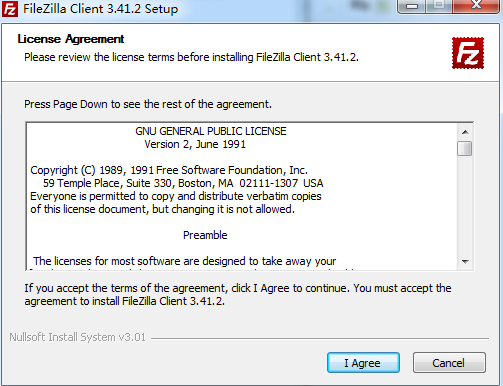Accept the license with I Agree
The height and width of the screenshot is (386, 503).
click(x=363, y=362)
